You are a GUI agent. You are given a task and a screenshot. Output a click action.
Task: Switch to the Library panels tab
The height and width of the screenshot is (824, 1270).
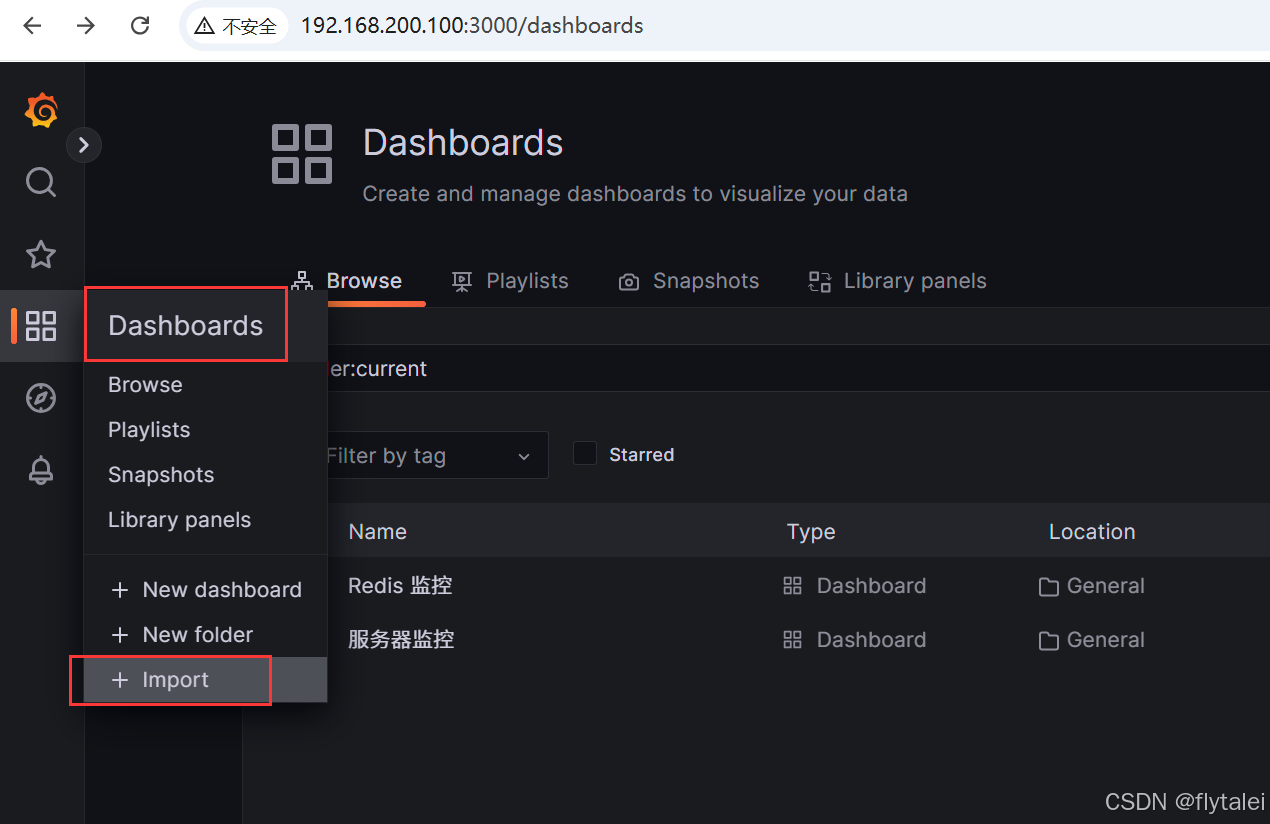[897, 281]
